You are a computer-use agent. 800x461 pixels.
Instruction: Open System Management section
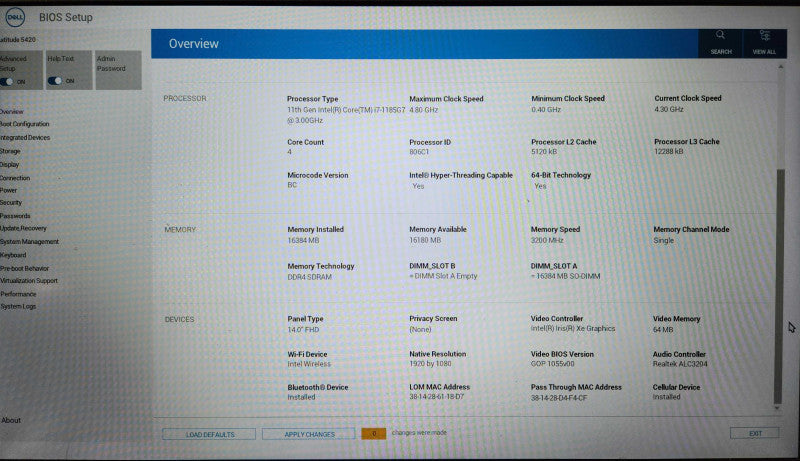click(30, 242)
